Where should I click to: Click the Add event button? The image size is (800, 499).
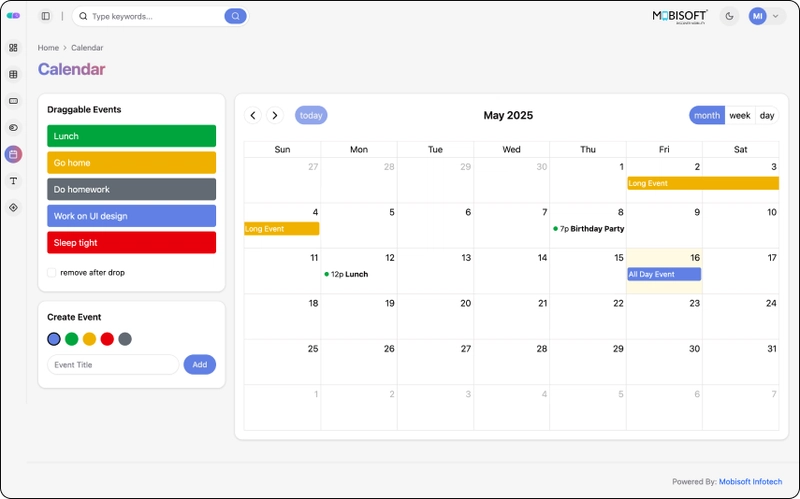point(199,365)
